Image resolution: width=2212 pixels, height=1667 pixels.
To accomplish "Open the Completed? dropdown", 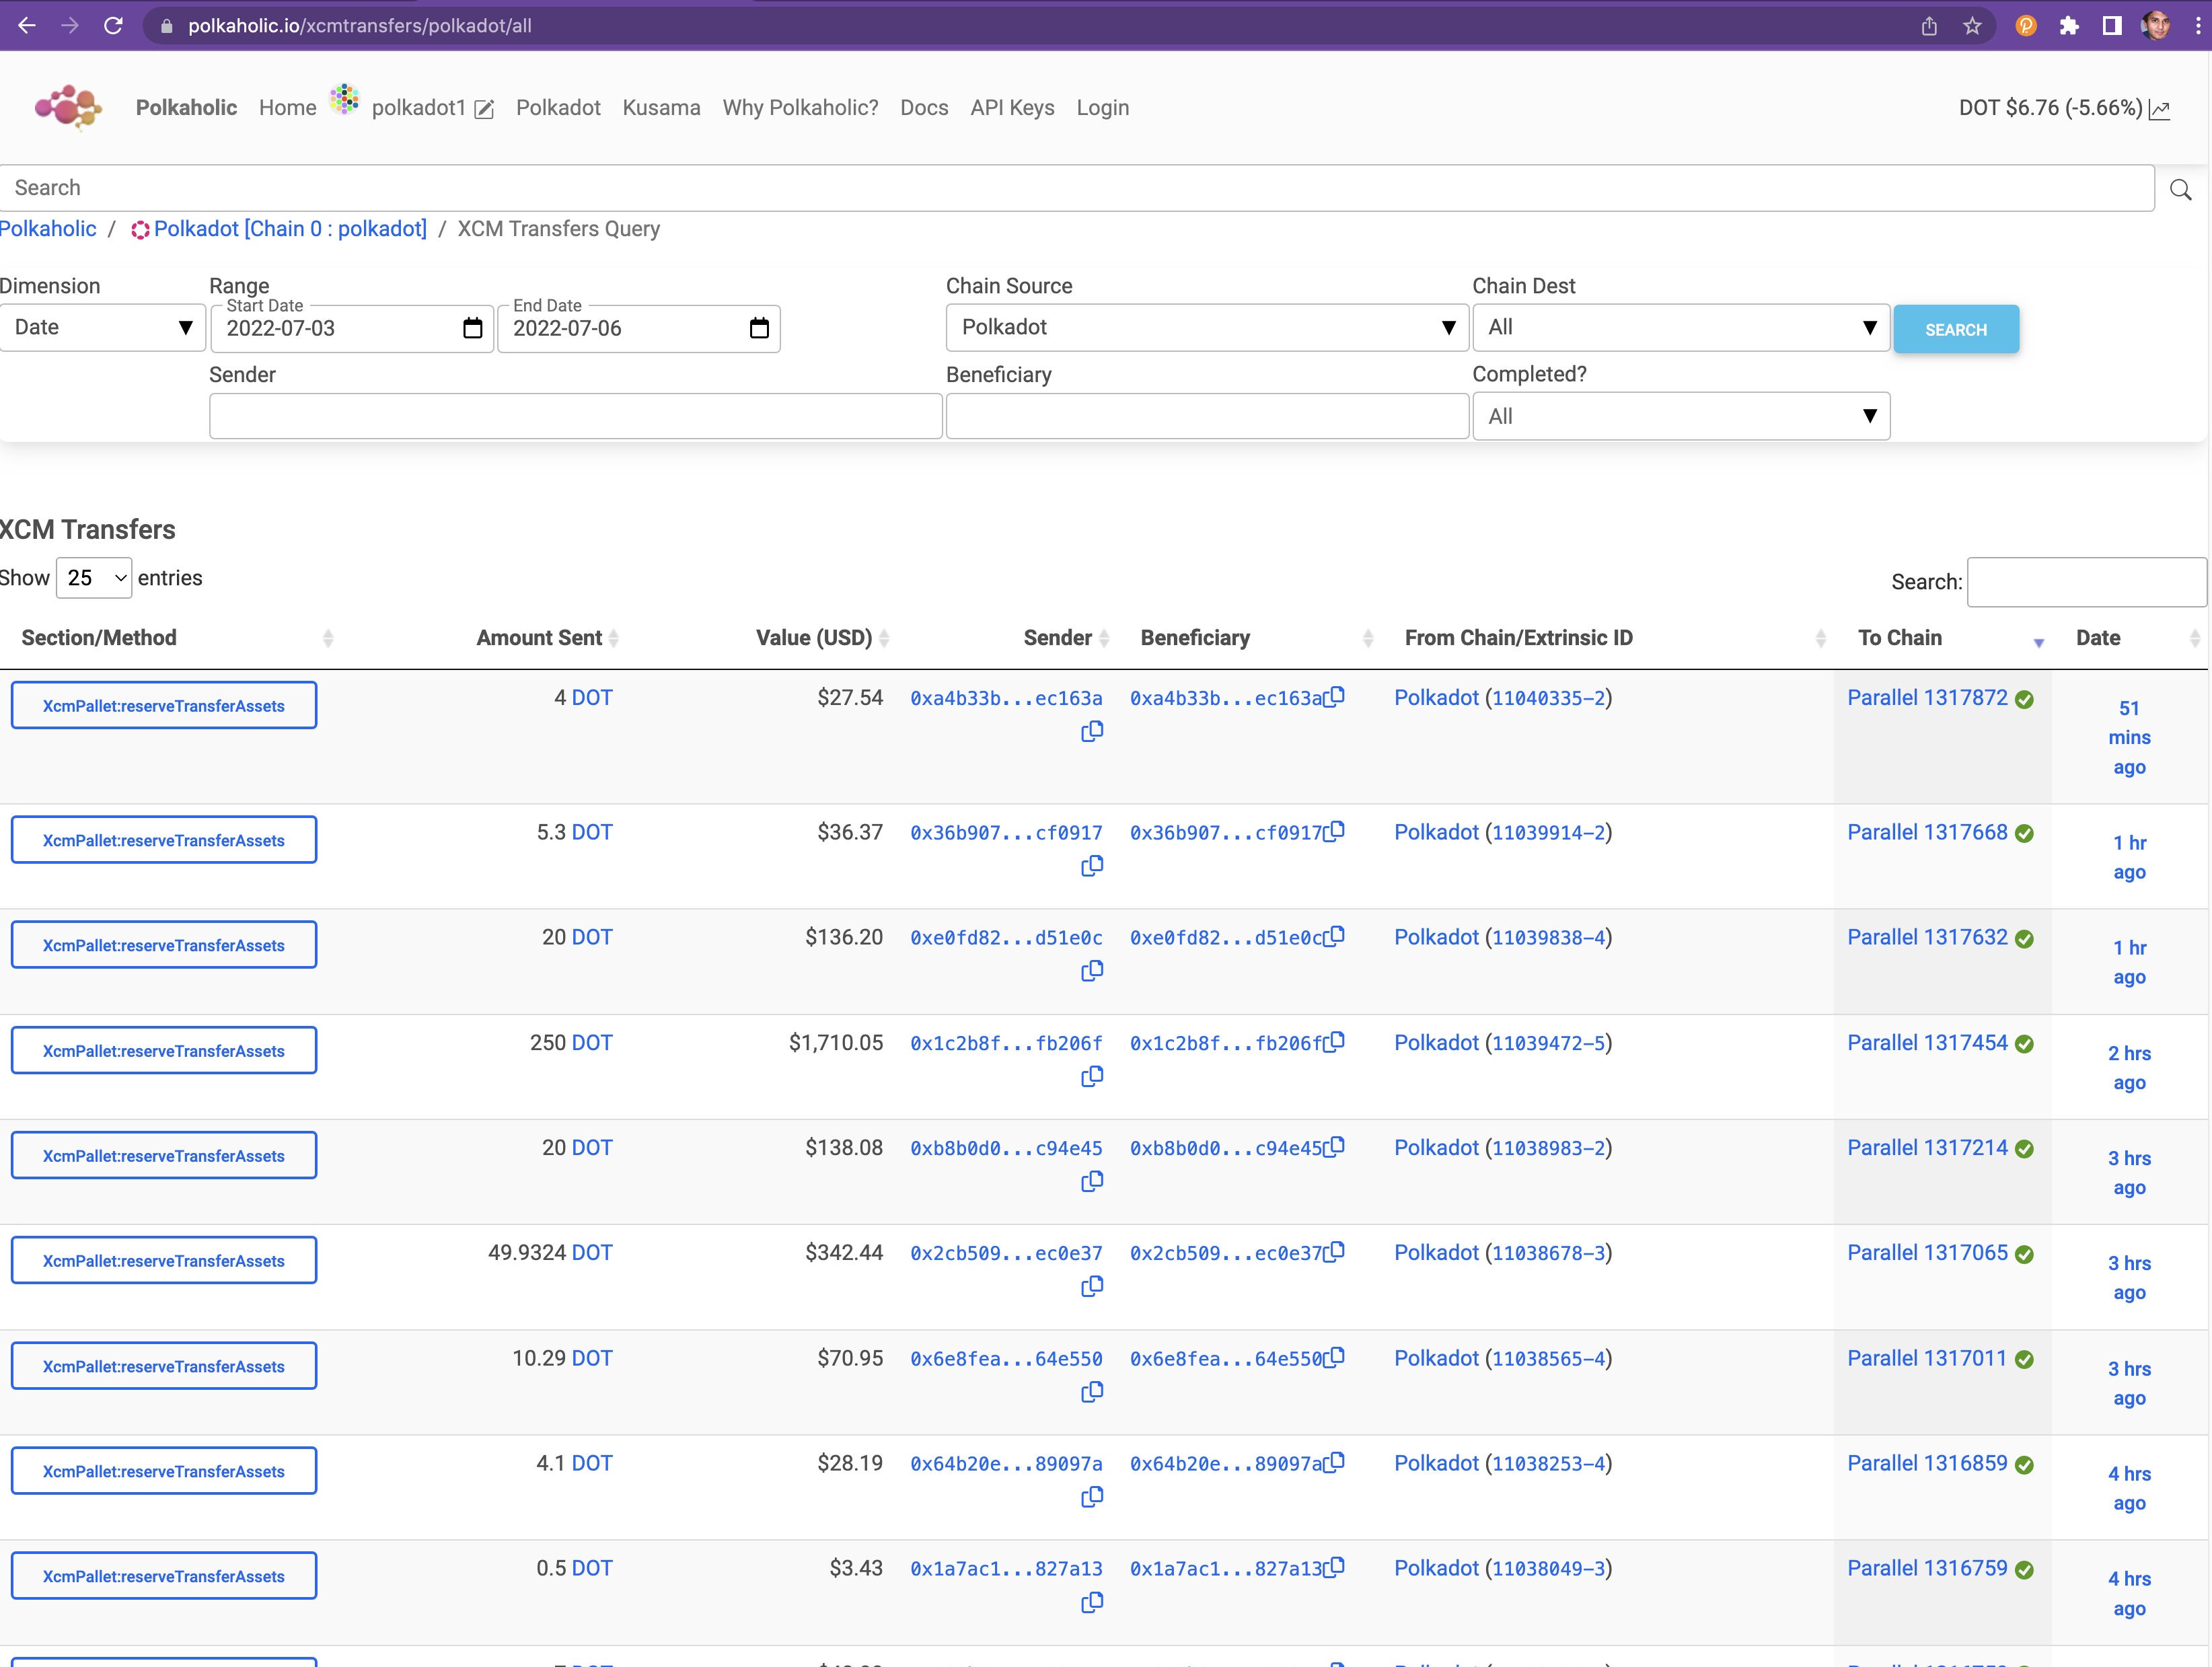I will coord(1681,416).
